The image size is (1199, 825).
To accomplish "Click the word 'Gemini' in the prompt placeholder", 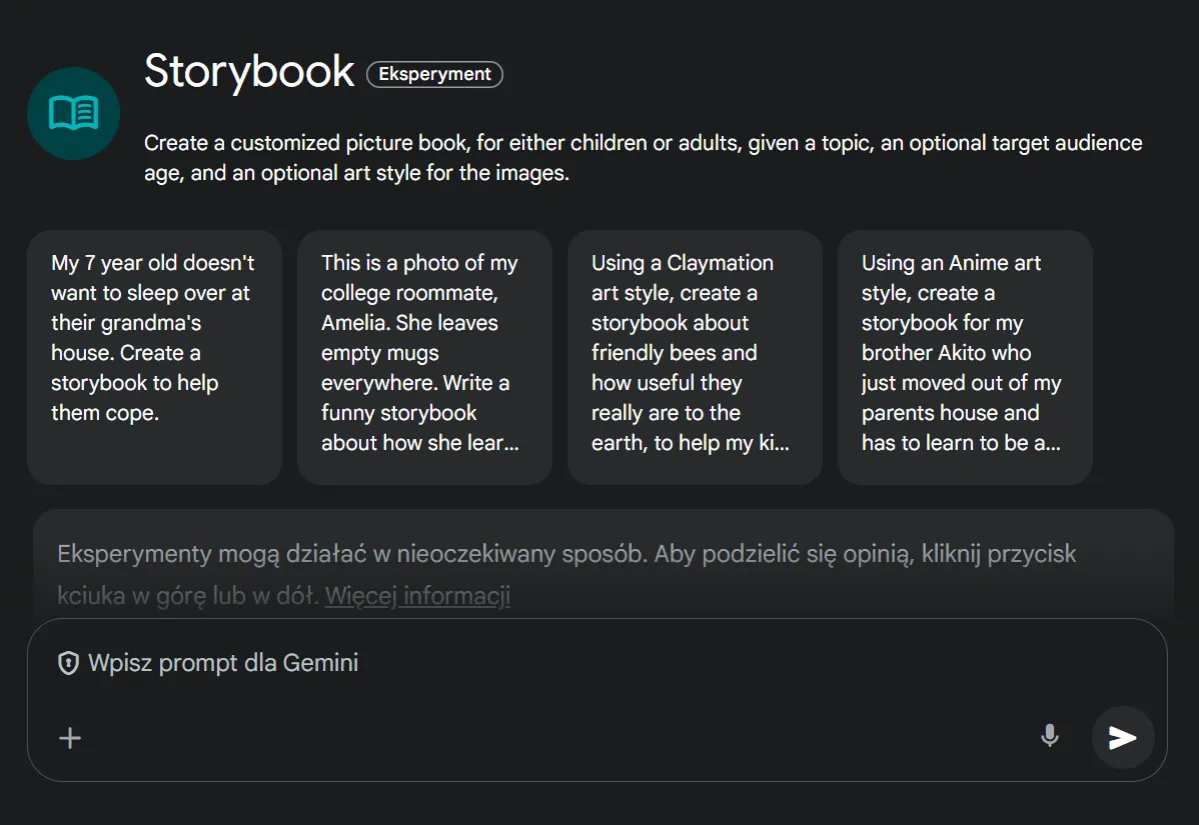I will pyautogui.click(x=320, y=663).
